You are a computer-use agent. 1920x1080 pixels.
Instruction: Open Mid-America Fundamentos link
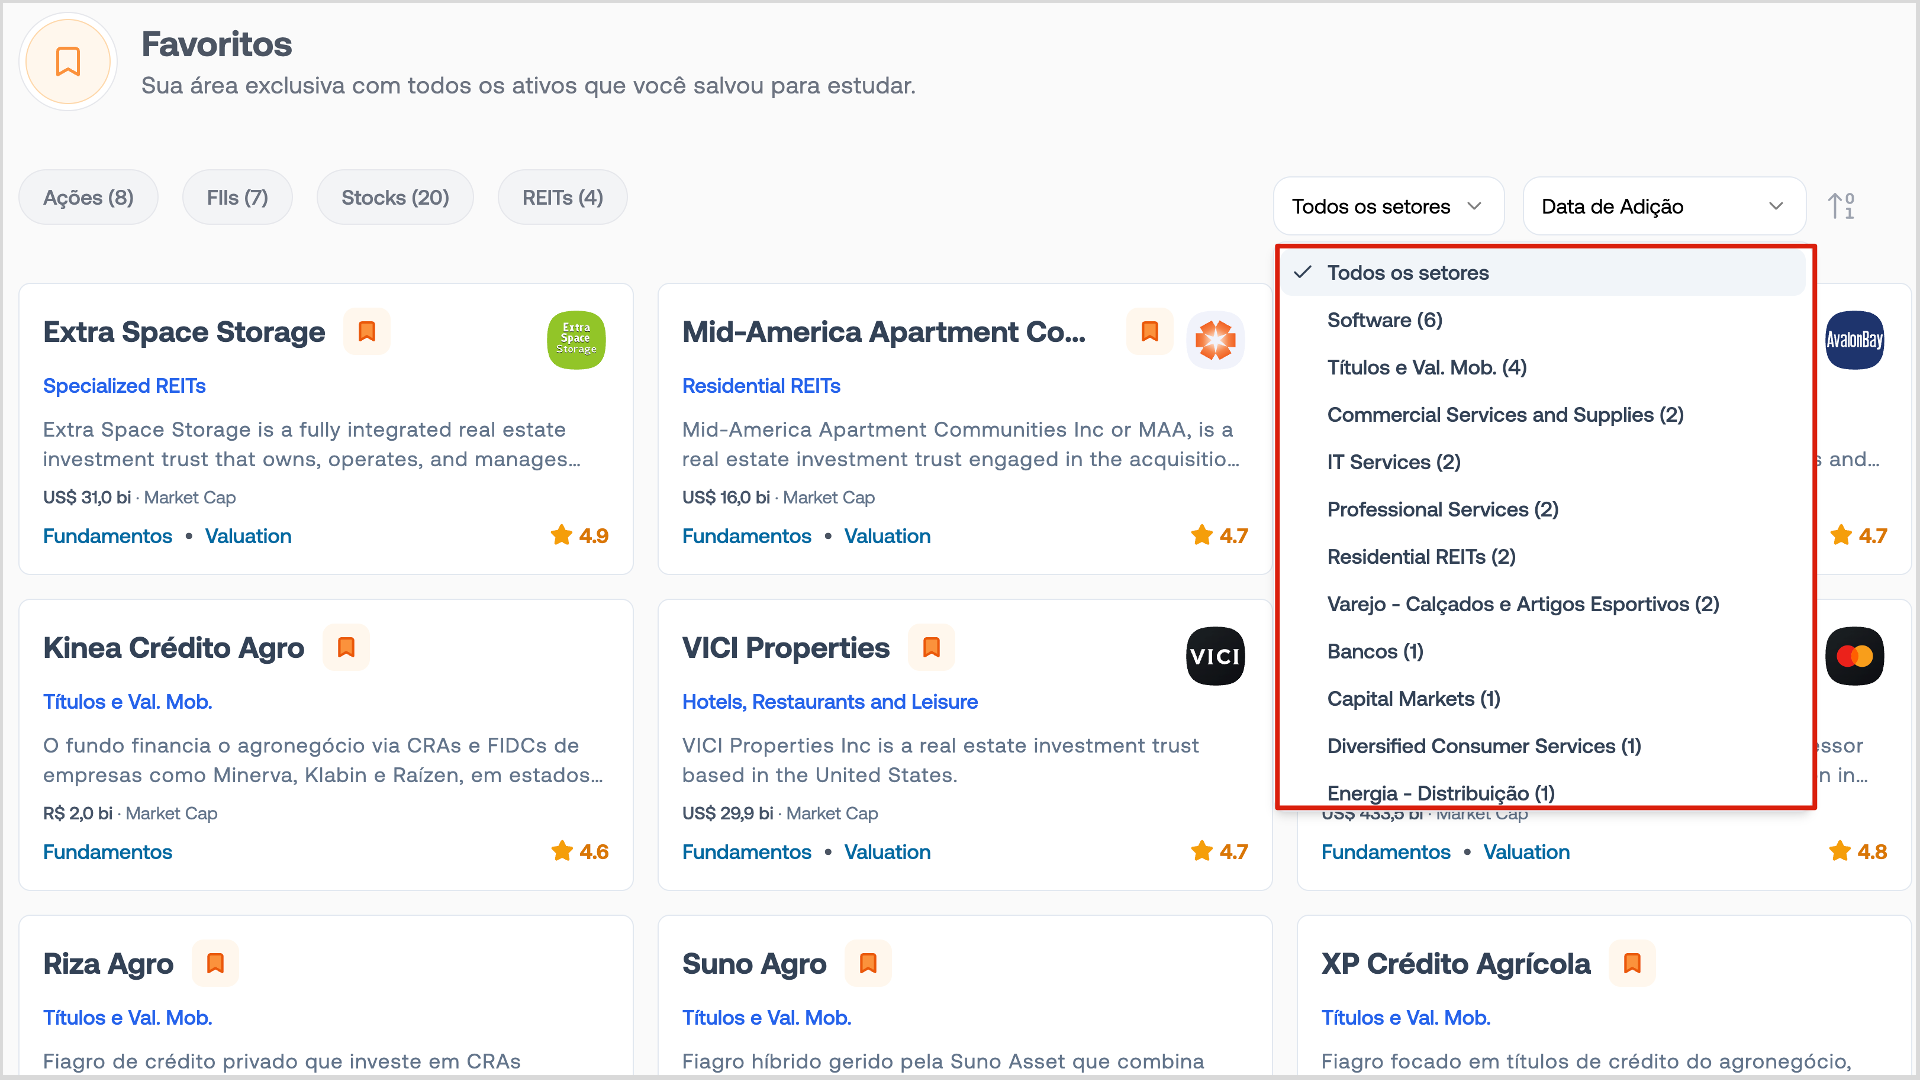747,536
